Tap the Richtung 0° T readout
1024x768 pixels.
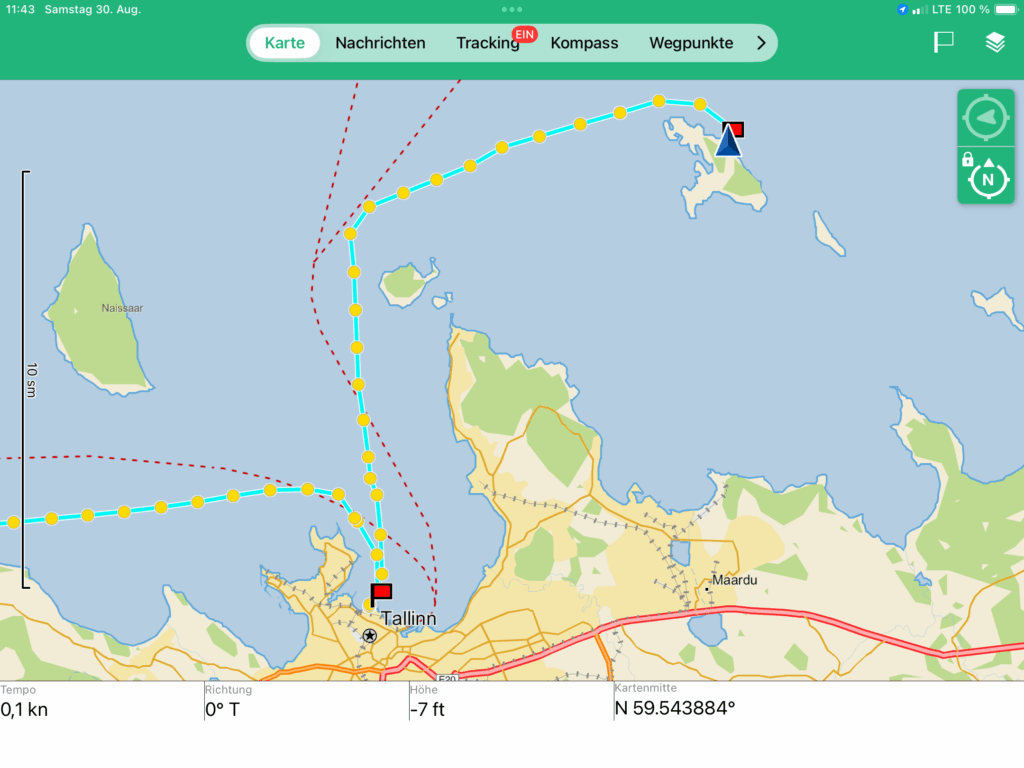point(306,701)
